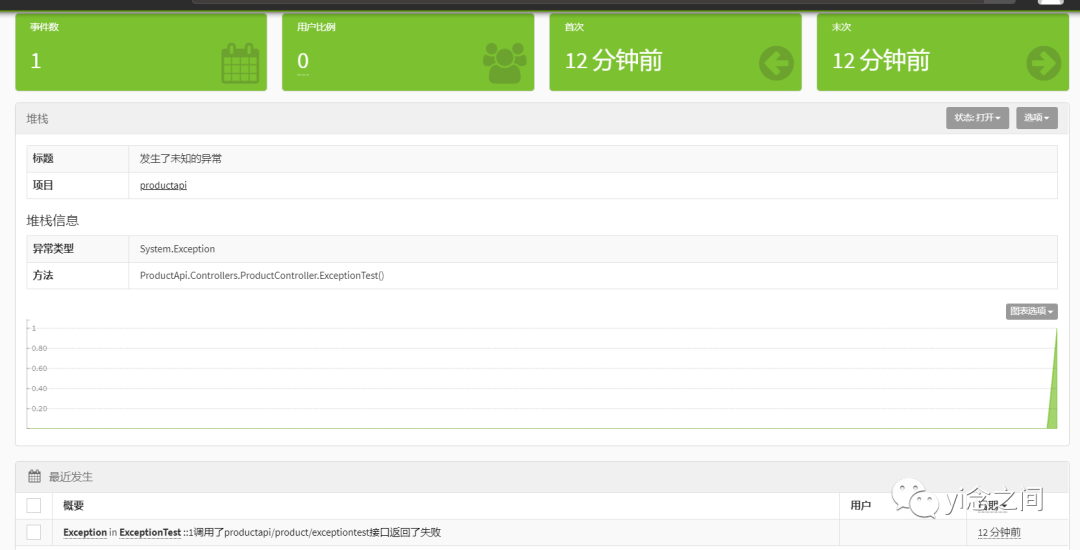Sort by the 概要 column header
This screenshot has height=550, width=1080.
(x=74, y=505)
